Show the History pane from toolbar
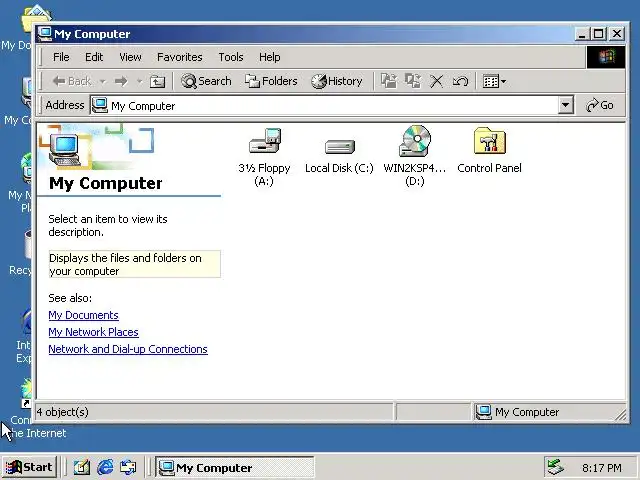 337,81
